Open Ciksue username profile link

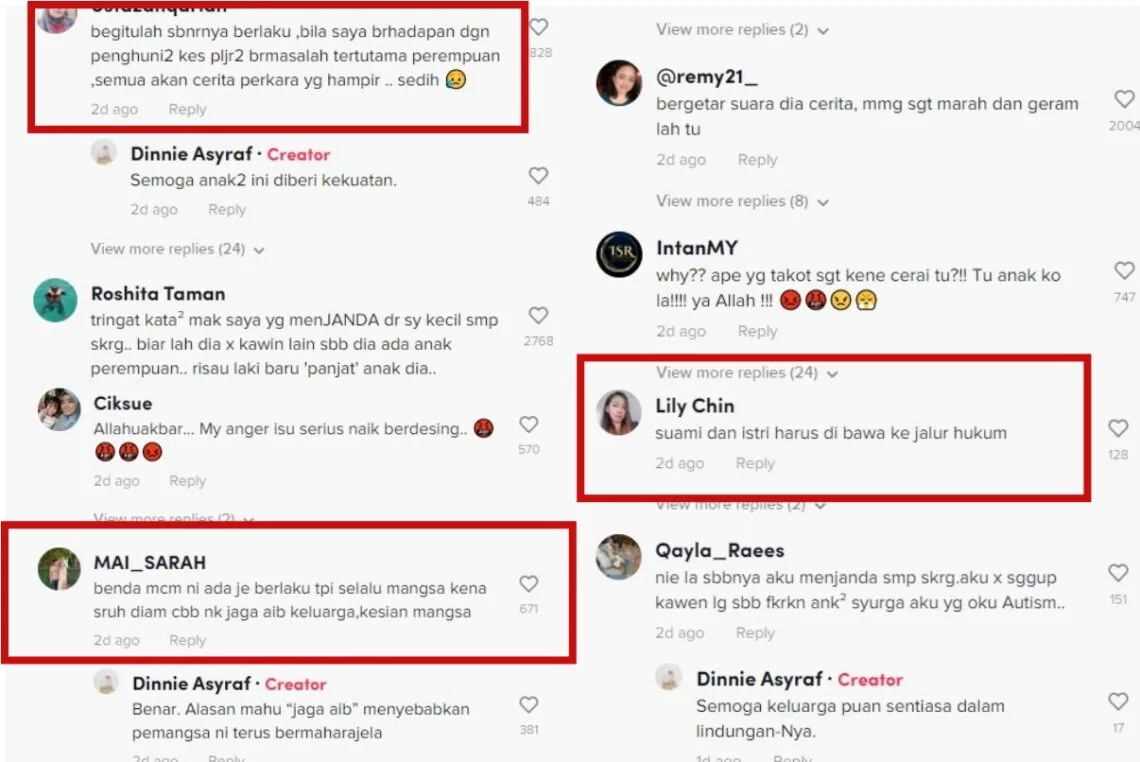(123, 404)
